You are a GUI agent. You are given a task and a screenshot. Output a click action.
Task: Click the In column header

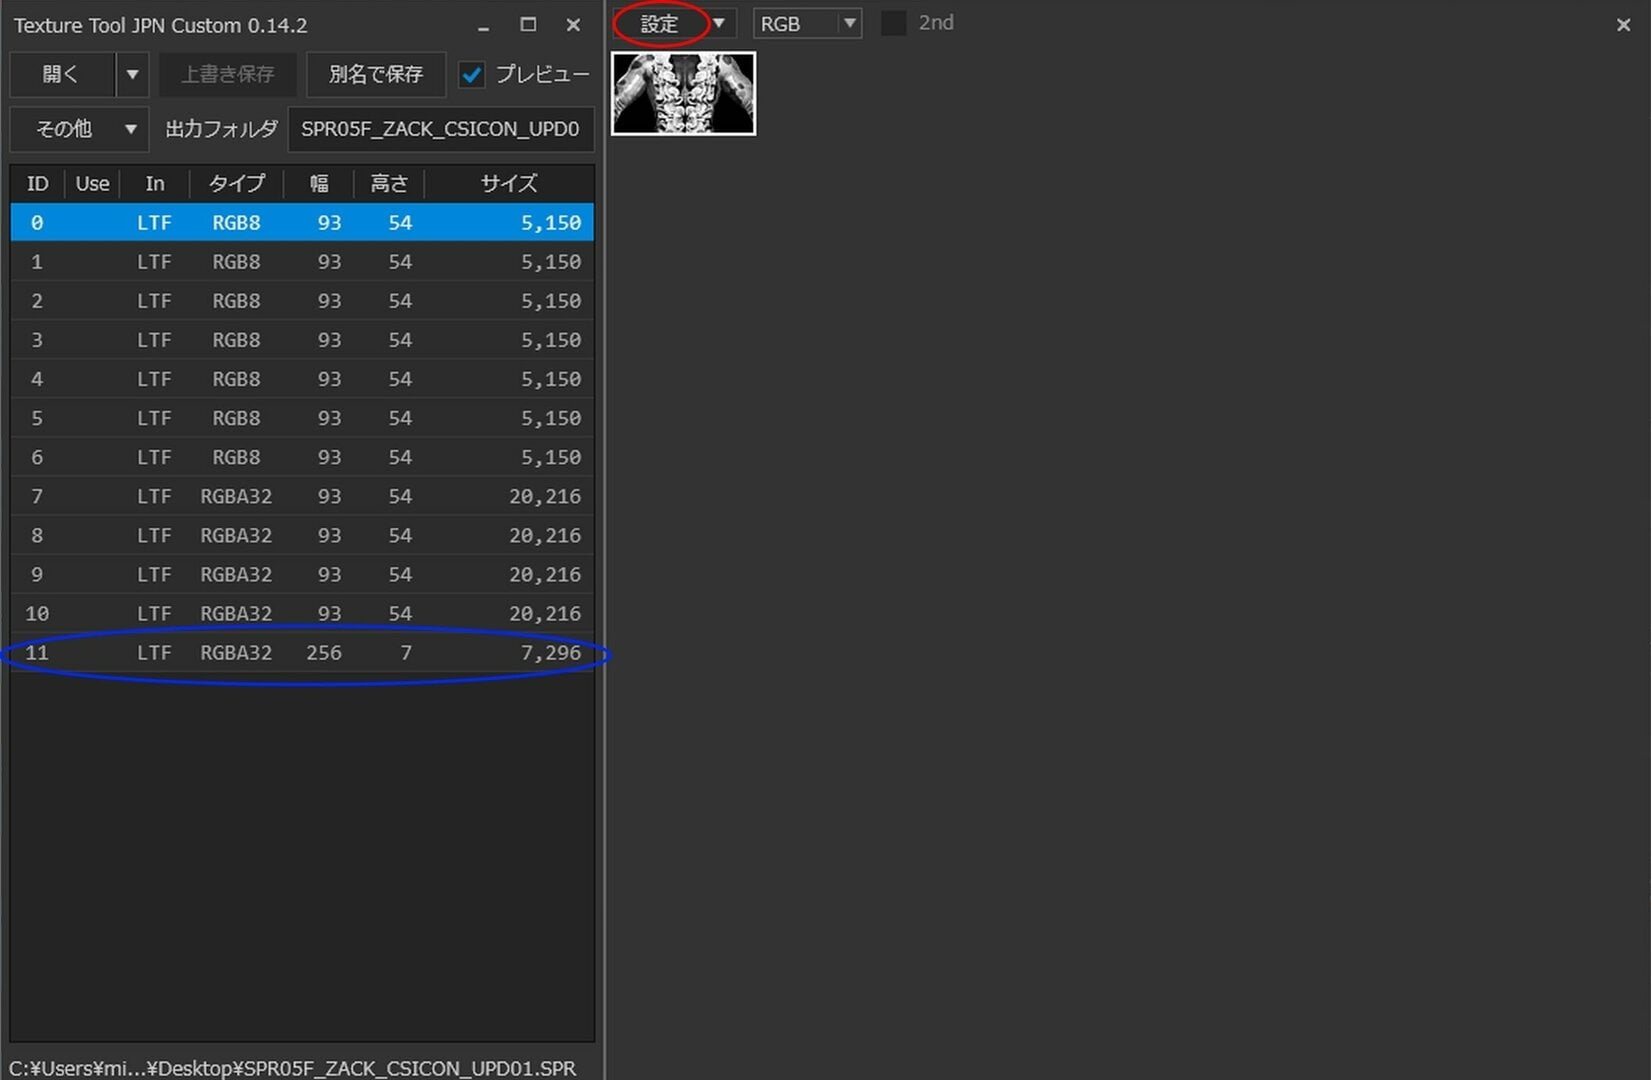[154, 183]
